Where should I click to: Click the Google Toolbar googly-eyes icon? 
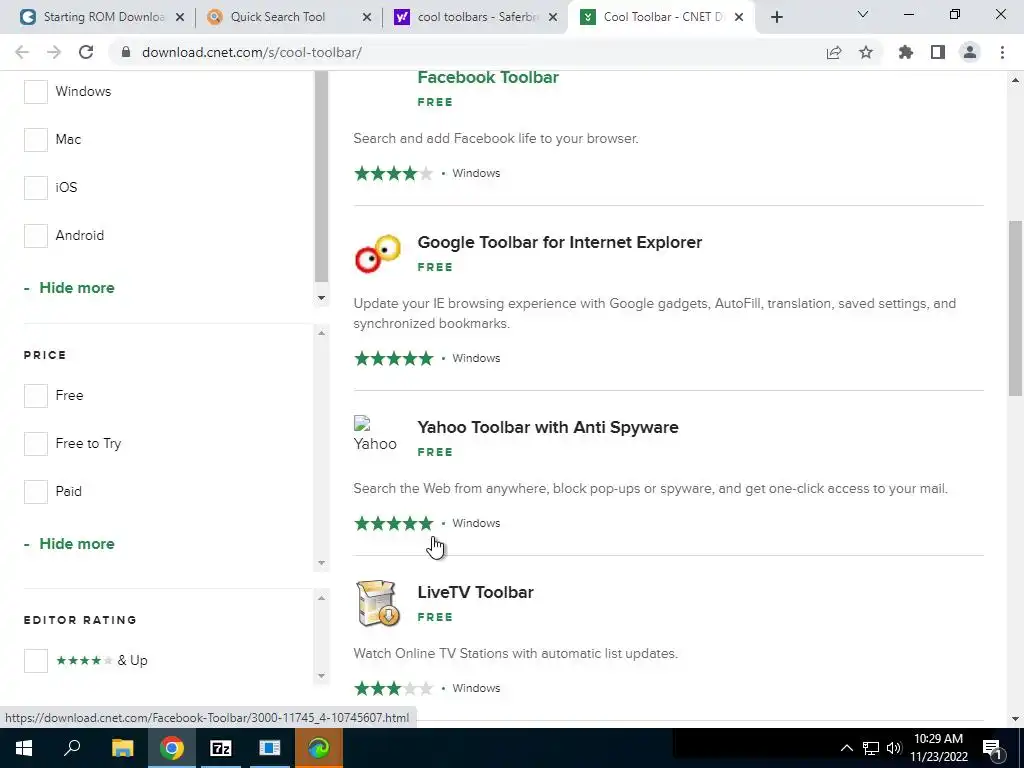pyautogui.click(x=377, y=254)
